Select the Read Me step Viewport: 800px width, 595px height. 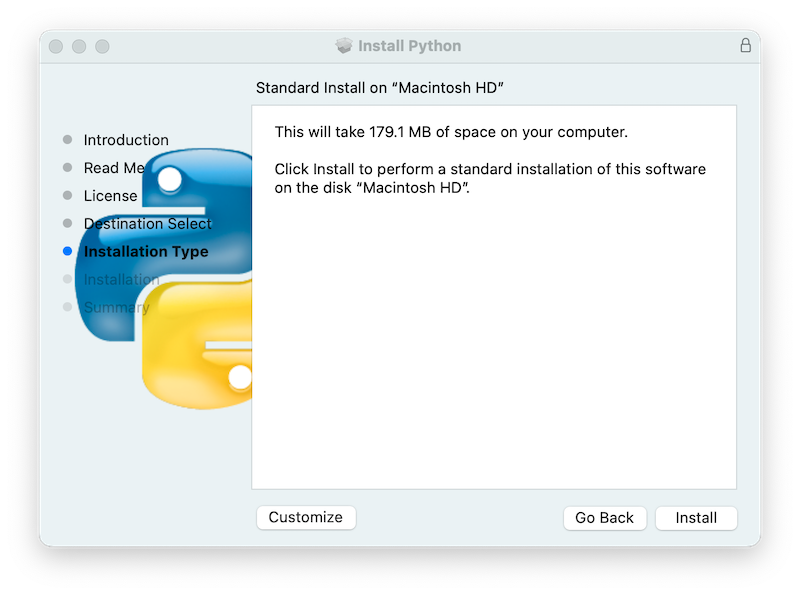(115, 167)
